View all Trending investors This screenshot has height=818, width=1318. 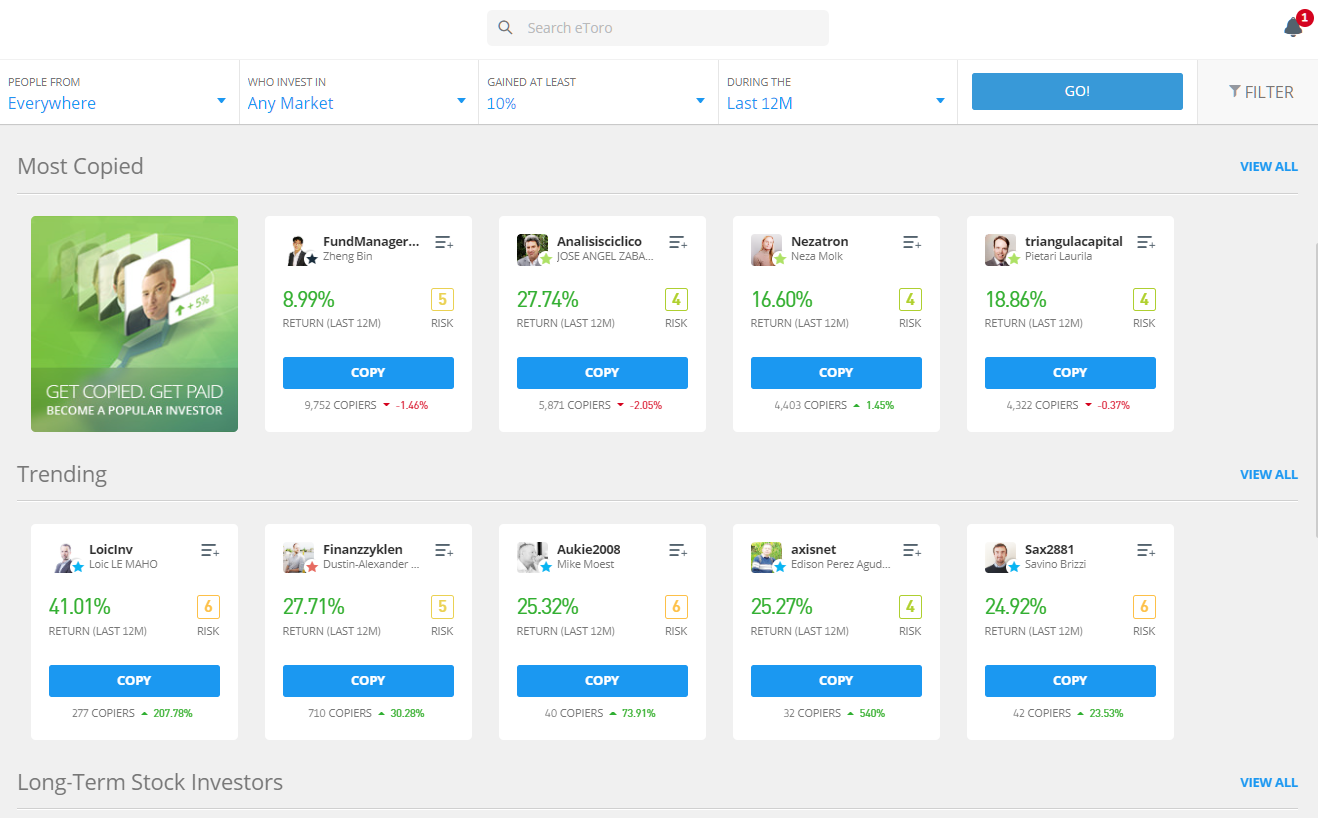(1269, 475)
